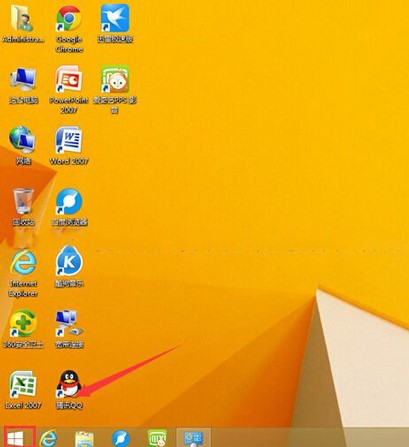Screen dimensions: 409x447
Task: Click the "Google Chrome" label text
Action: pos(69,44)
